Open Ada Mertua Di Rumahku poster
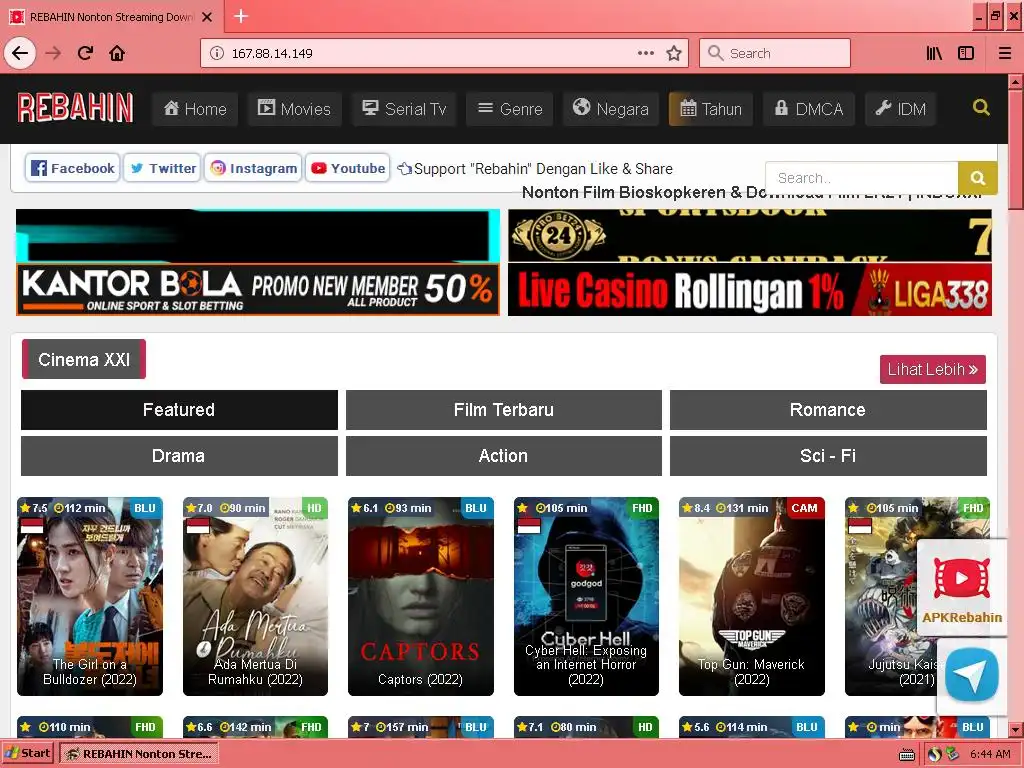1024x768 pixels. coord(255,596)
